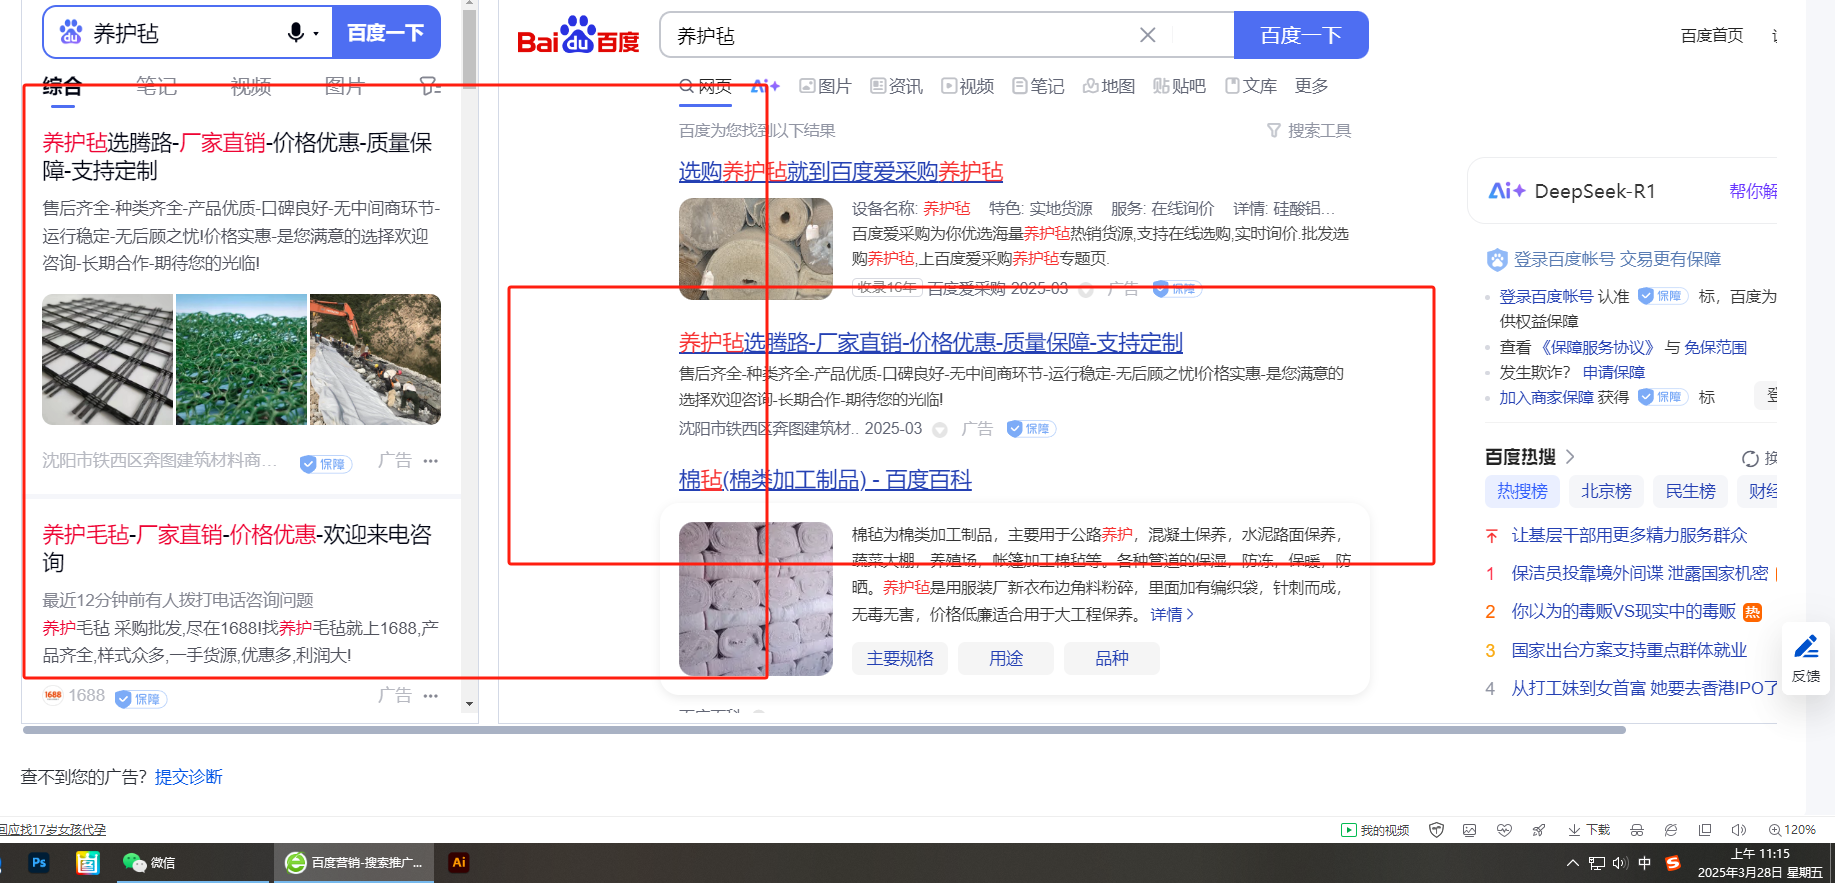Clear the desktop search box with X
This screenshot has width=1835, height=883.
(x=1148, y=35)
